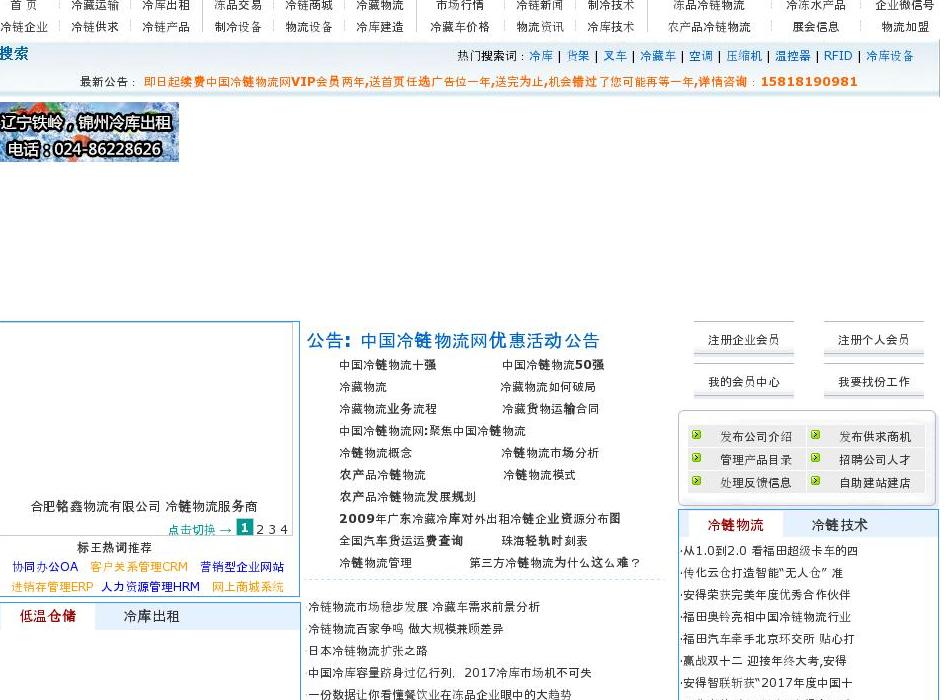950x700 pixels.
Task: Click the green arrow icon beside 发布公司介绍
Action: [x=697, y=435]
